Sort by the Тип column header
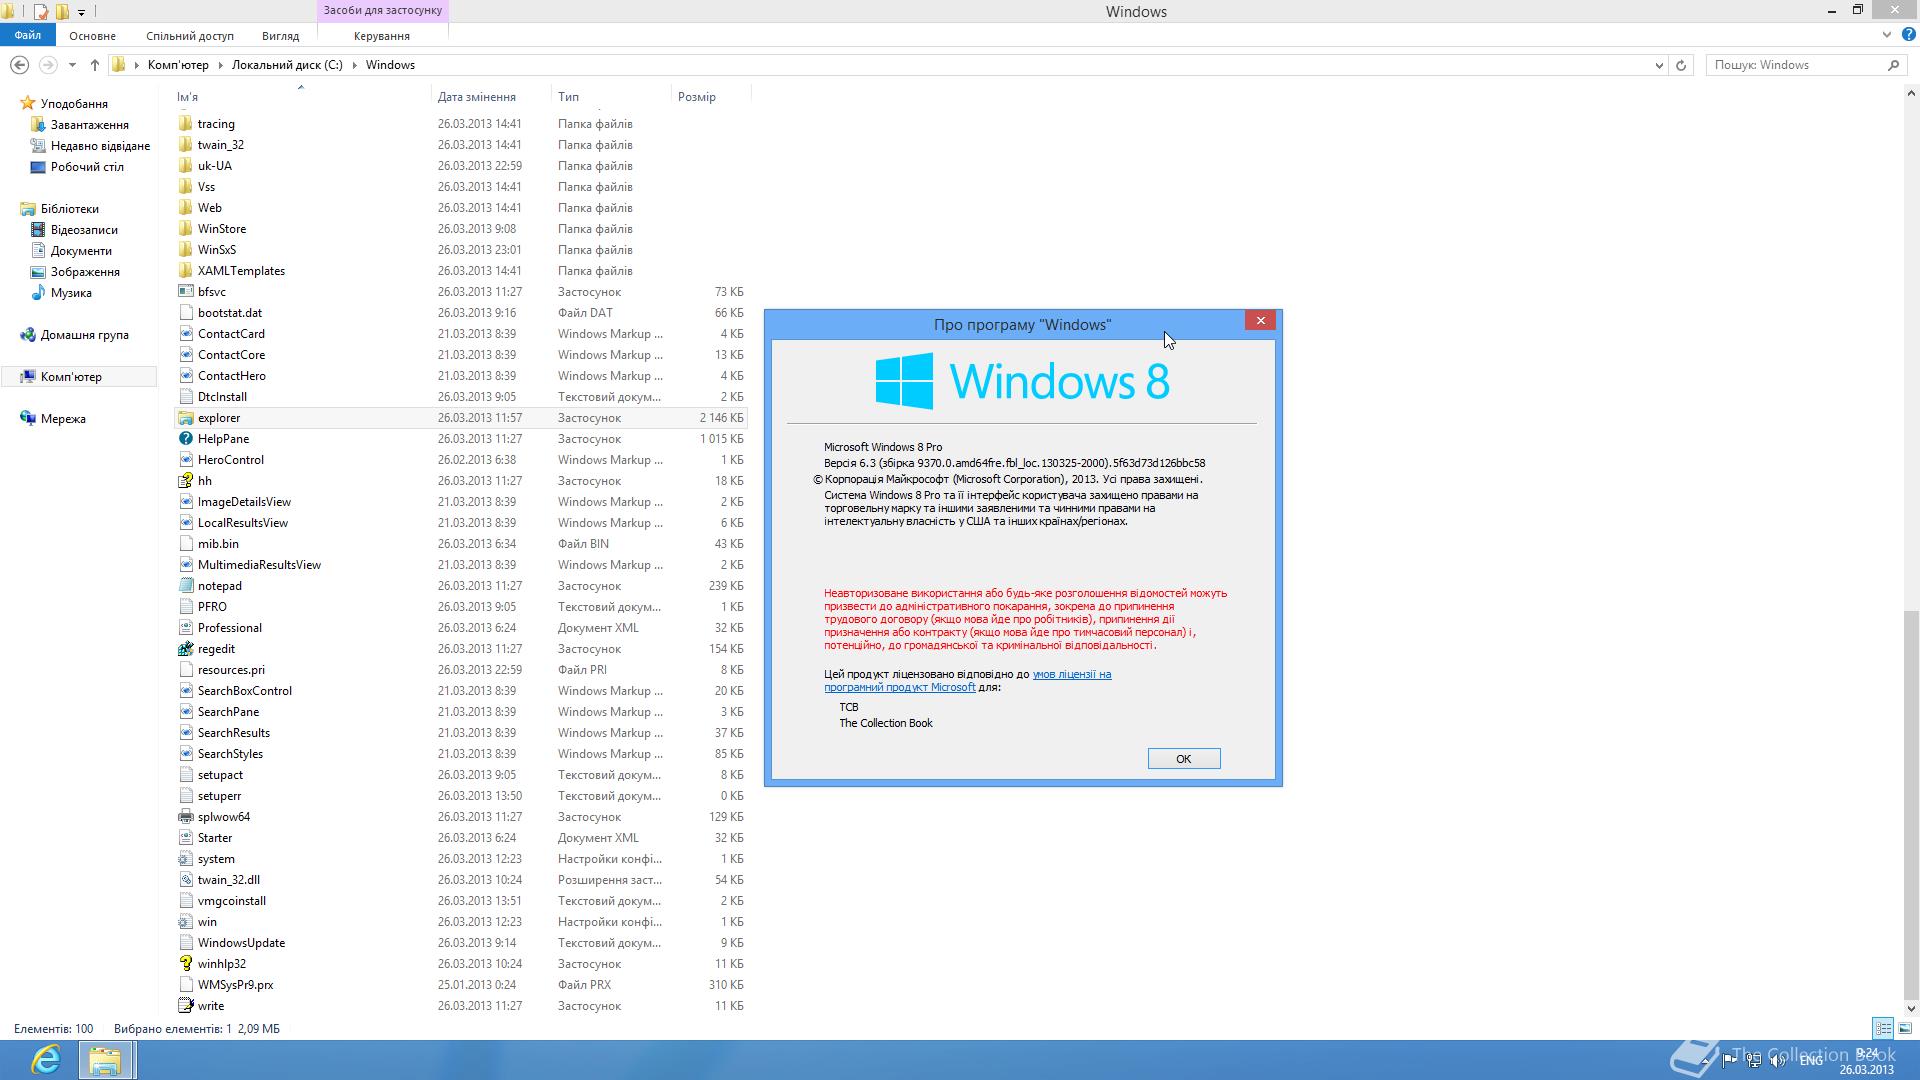The width and height of the screenshot is (1920, 1080). pyautogui.click(x=610, y=97)
